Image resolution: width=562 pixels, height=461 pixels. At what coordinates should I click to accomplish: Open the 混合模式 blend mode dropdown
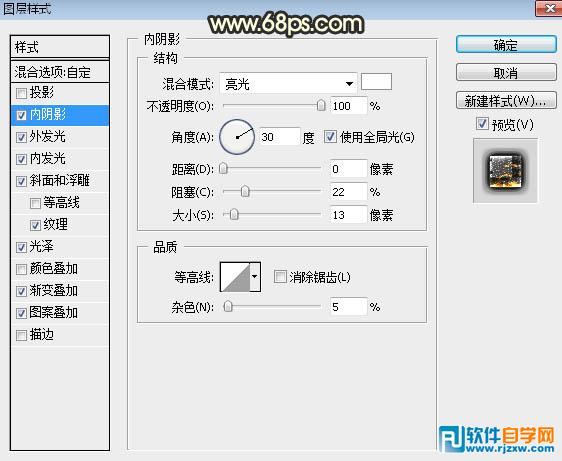click(288, 84)
